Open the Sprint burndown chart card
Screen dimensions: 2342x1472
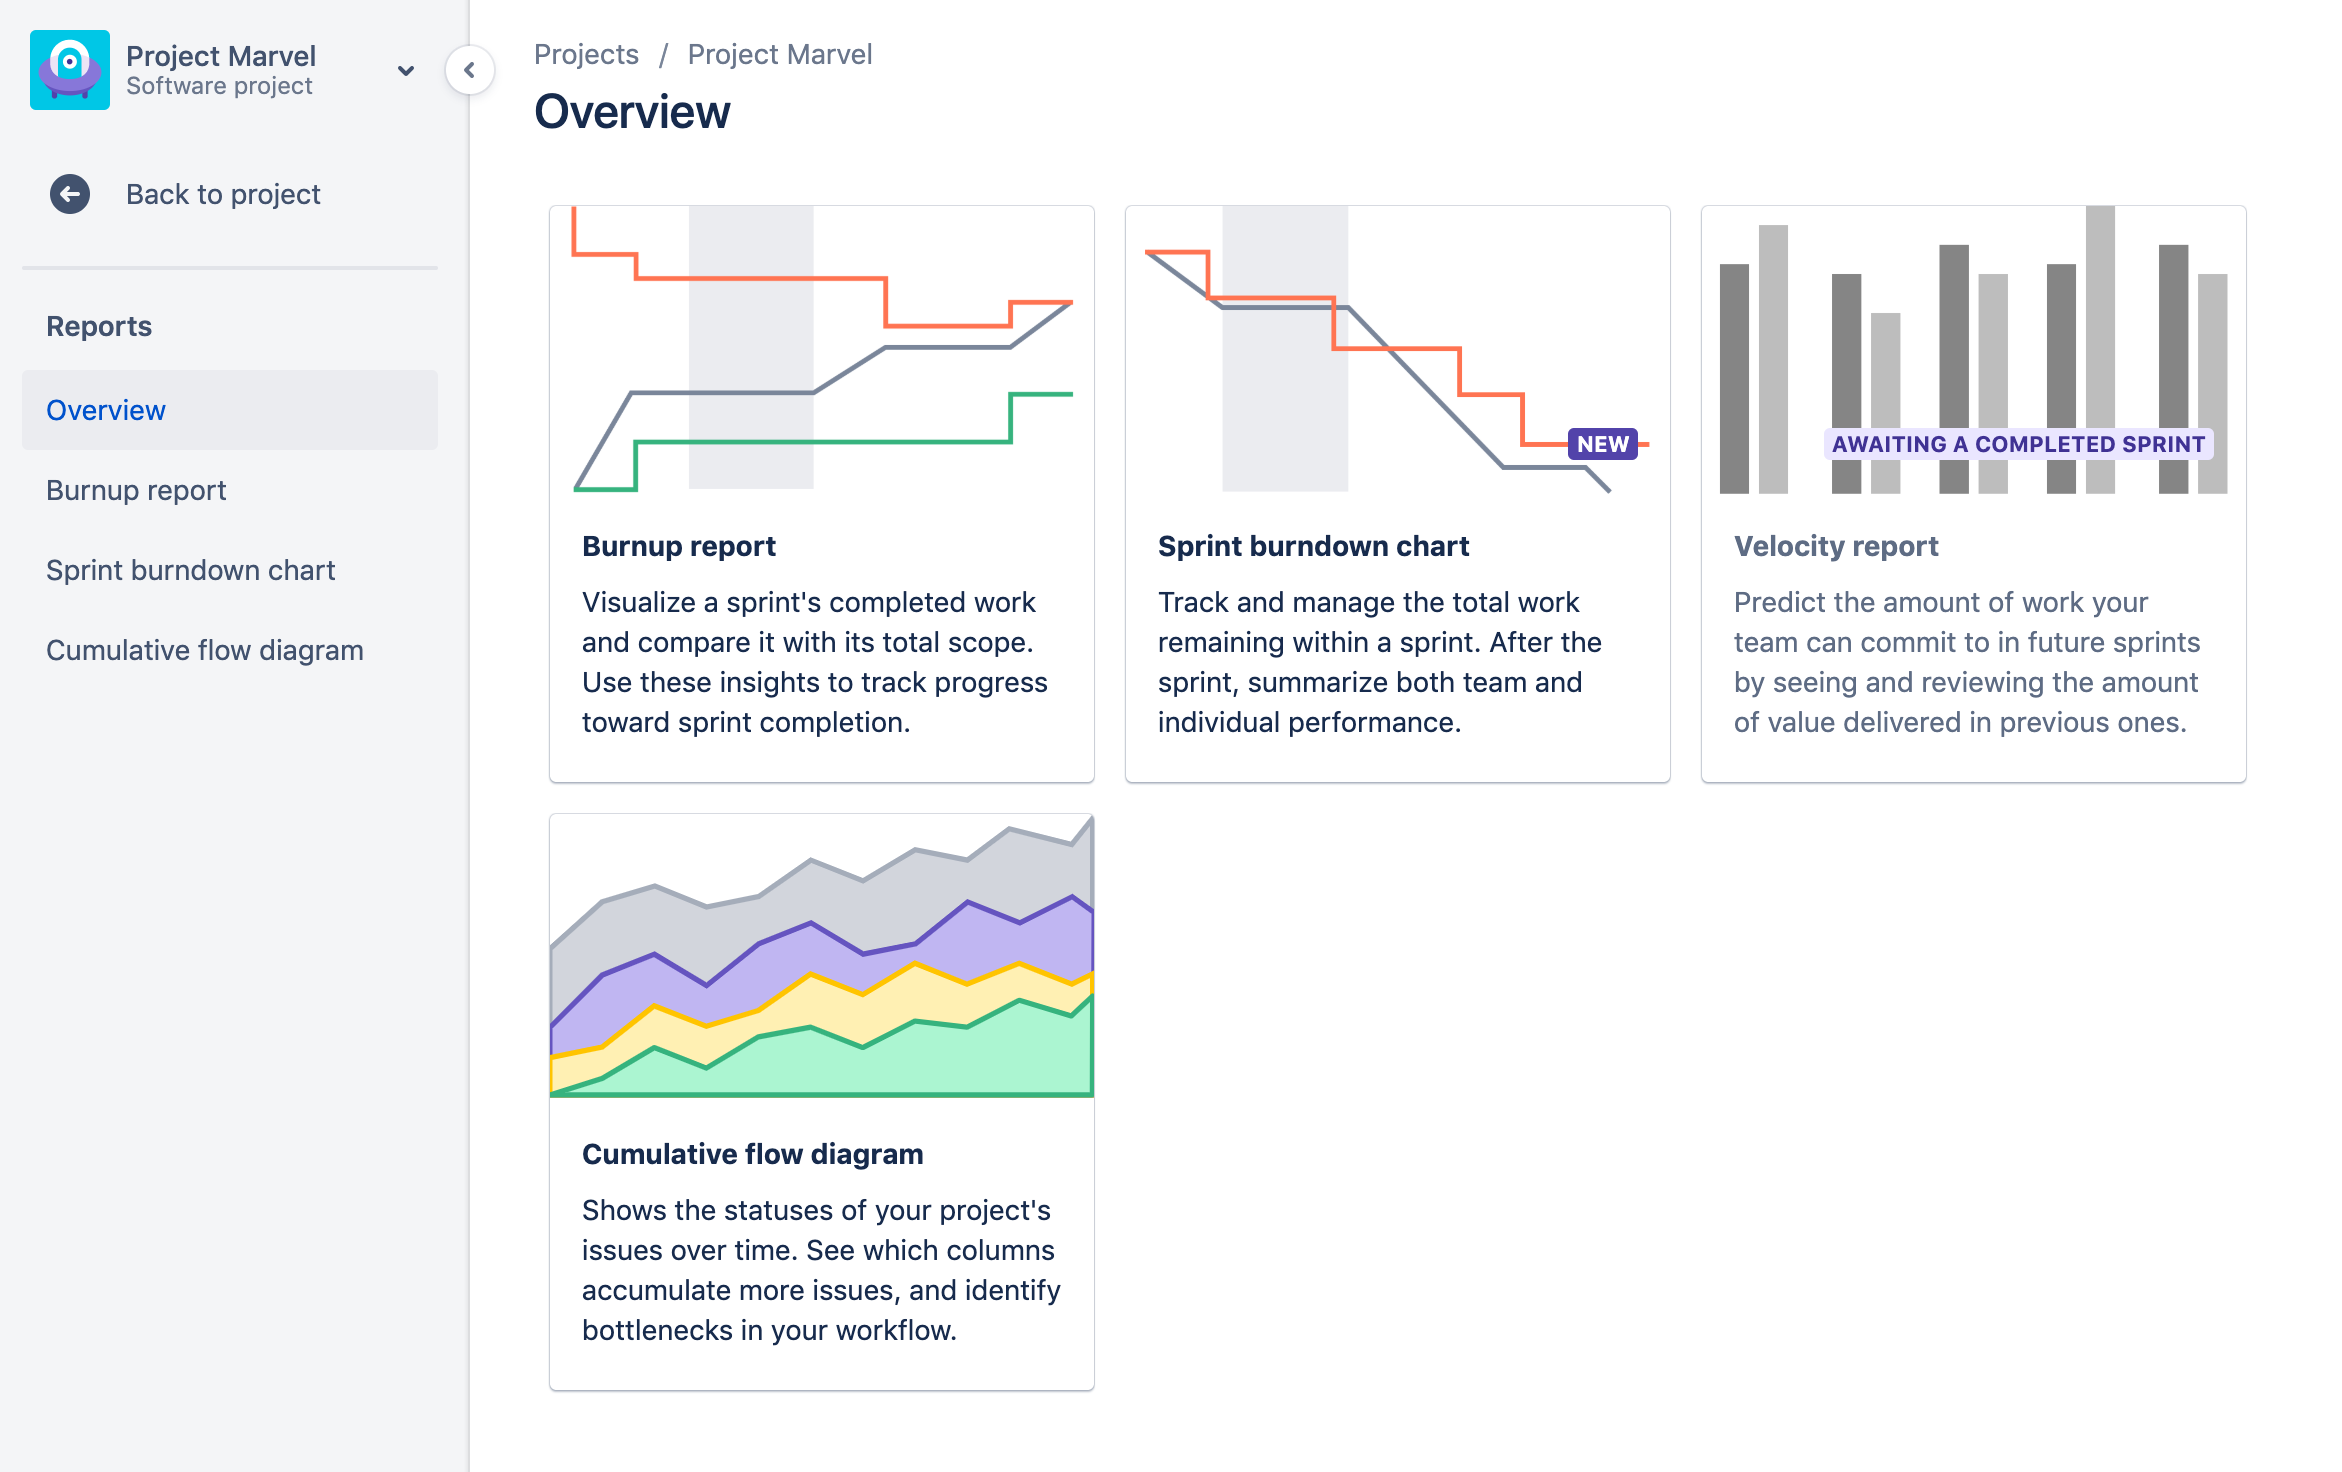(x=1396, y=490)
